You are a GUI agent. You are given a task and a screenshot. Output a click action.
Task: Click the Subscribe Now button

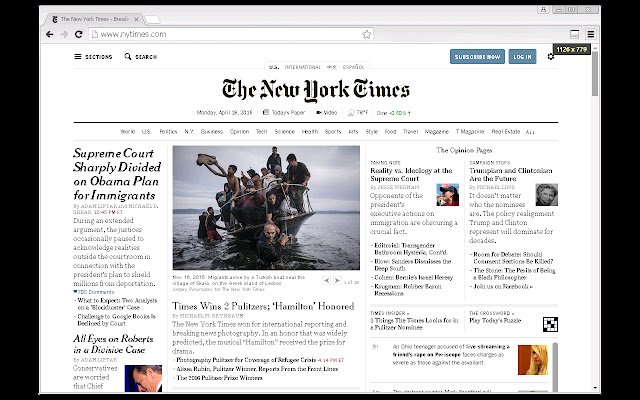click(x=477, y=57)
